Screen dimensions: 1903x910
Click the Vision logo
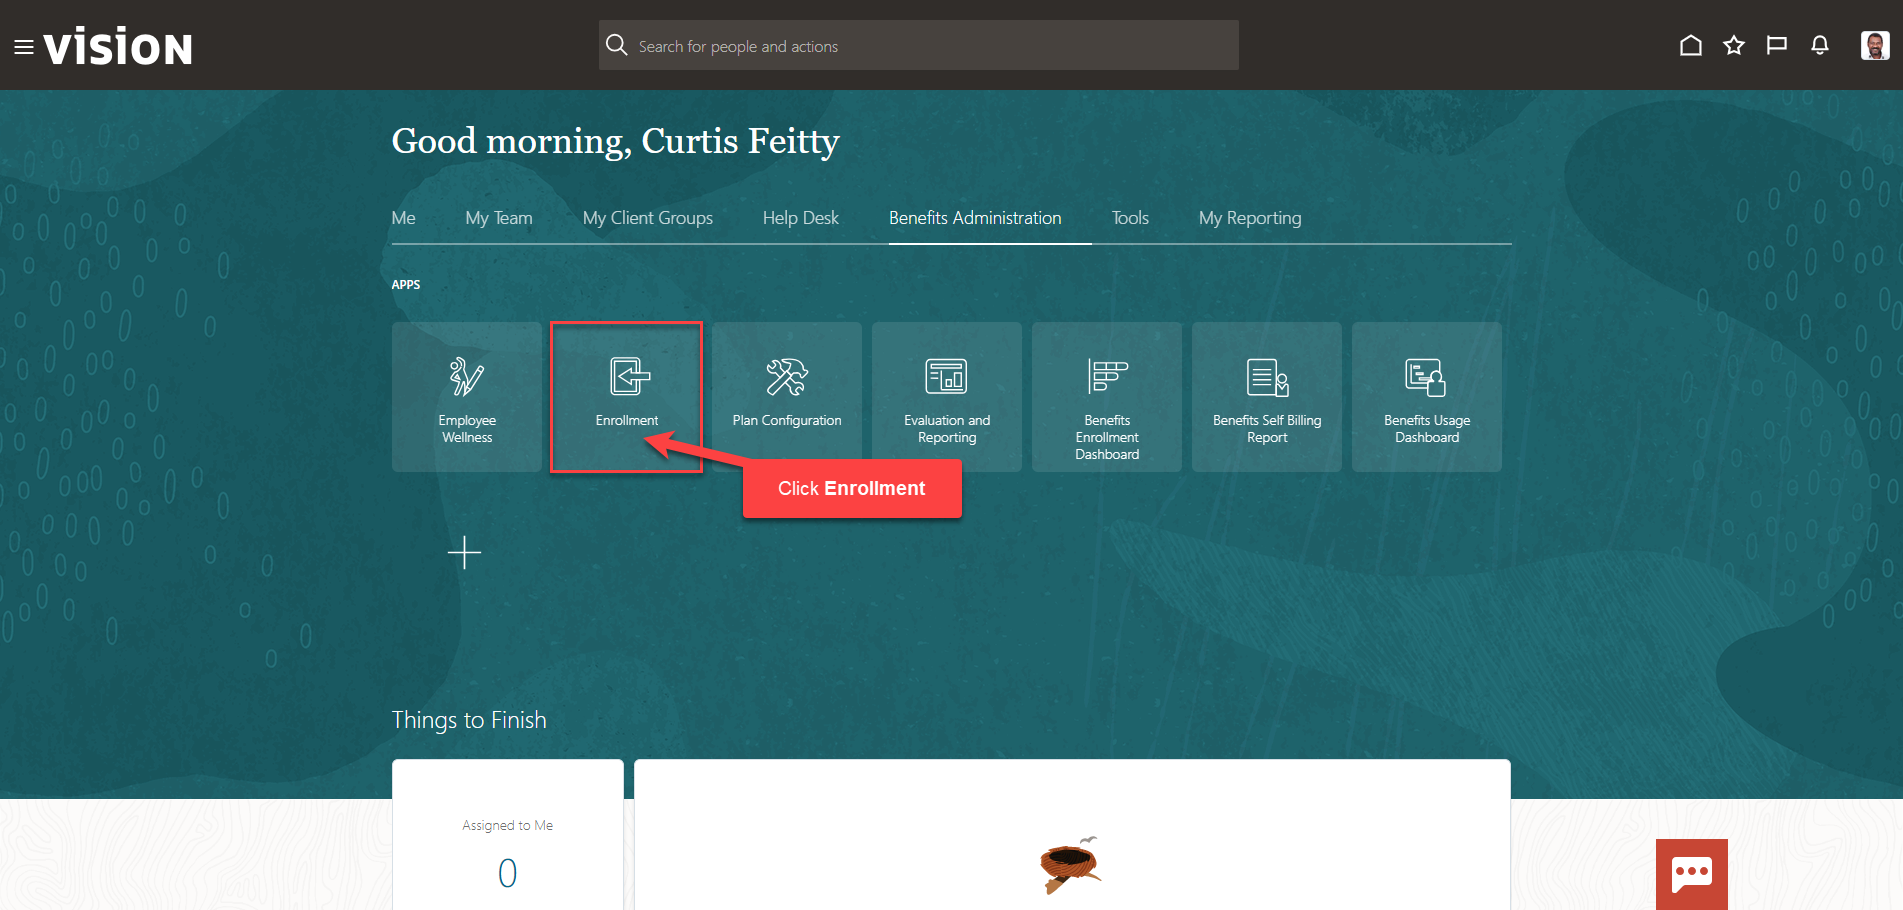point(118,47)
